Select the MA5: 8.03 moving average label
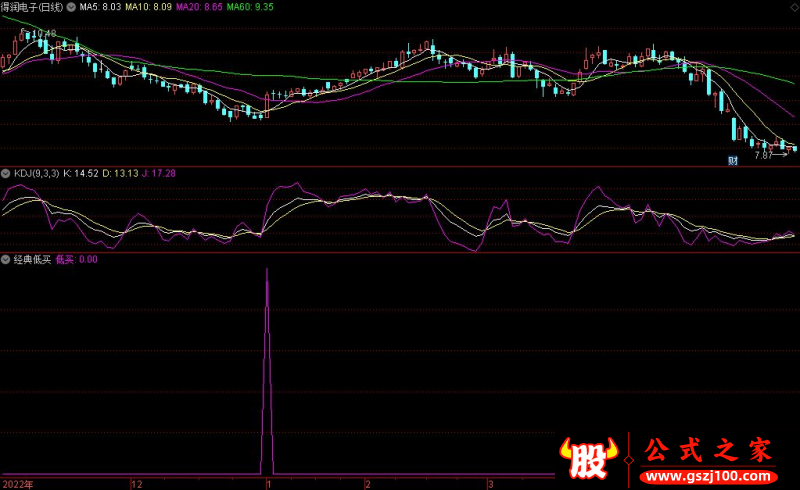The height and width of the screenshot is (490, 800). 100,6
